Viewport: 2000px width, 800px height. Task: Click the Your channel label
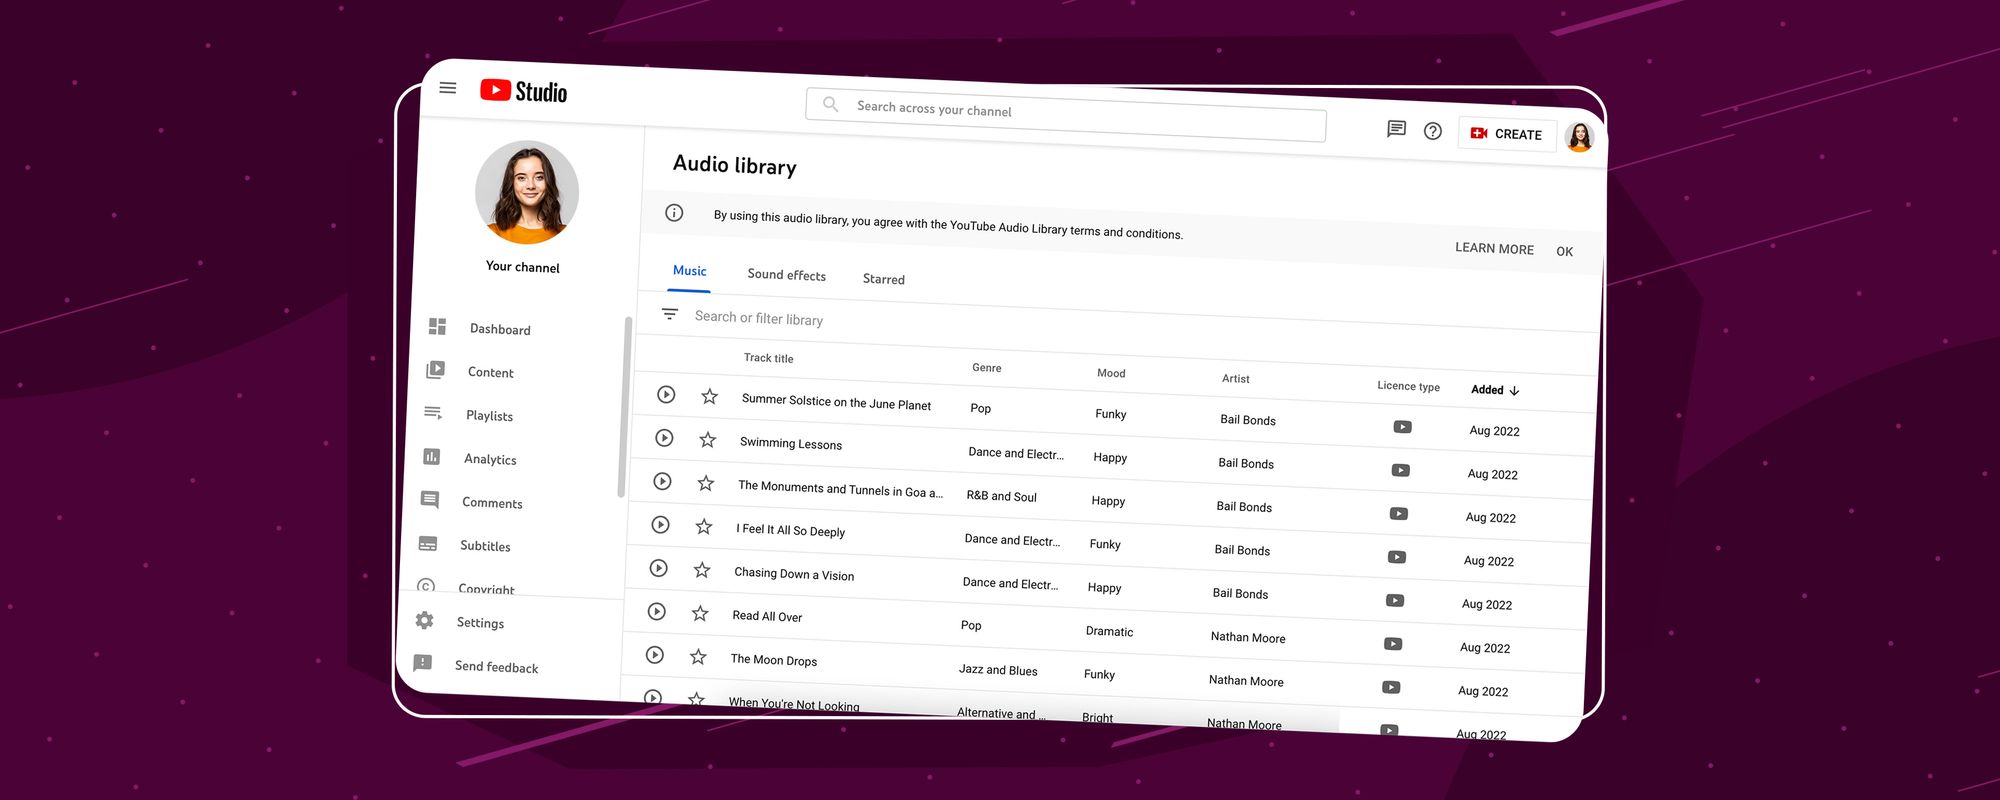click(522, 266)
